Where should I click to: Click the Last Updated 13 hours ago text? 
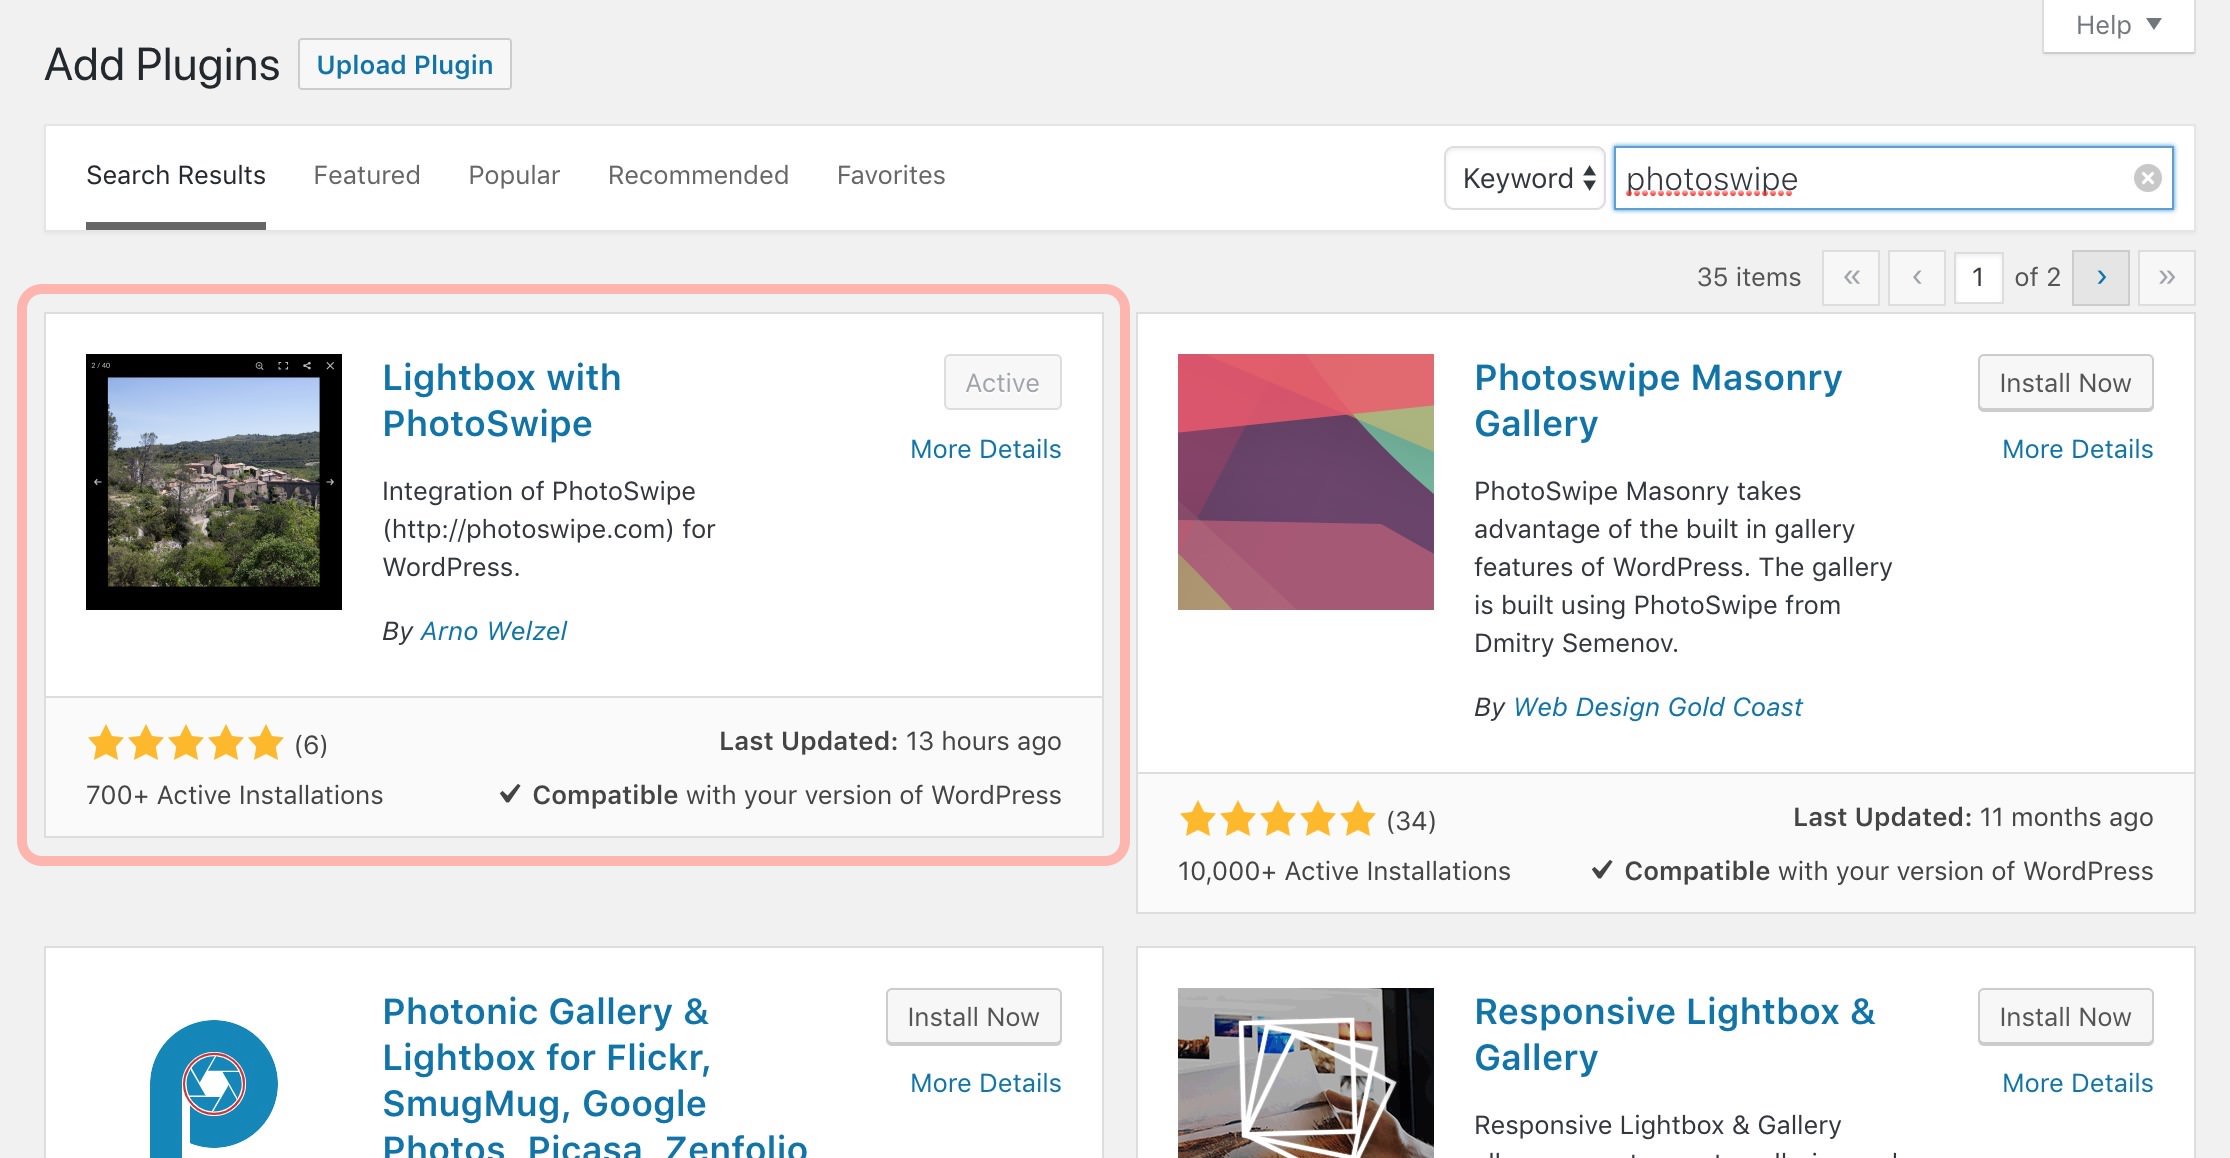890,741
